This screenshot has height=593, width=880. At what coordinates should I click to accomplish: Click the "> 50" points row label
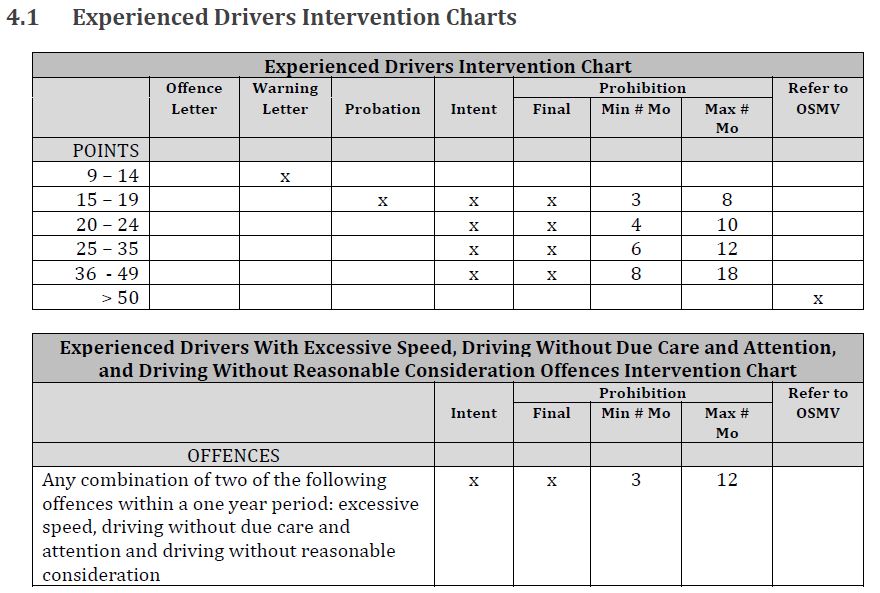point(120,298)
